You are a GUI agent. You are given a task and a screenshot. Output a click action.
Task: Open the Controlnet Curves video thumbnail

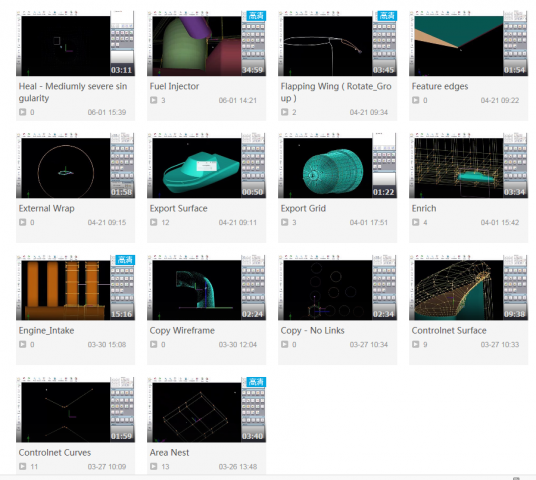pyautogui.click(x=75, y=410)
